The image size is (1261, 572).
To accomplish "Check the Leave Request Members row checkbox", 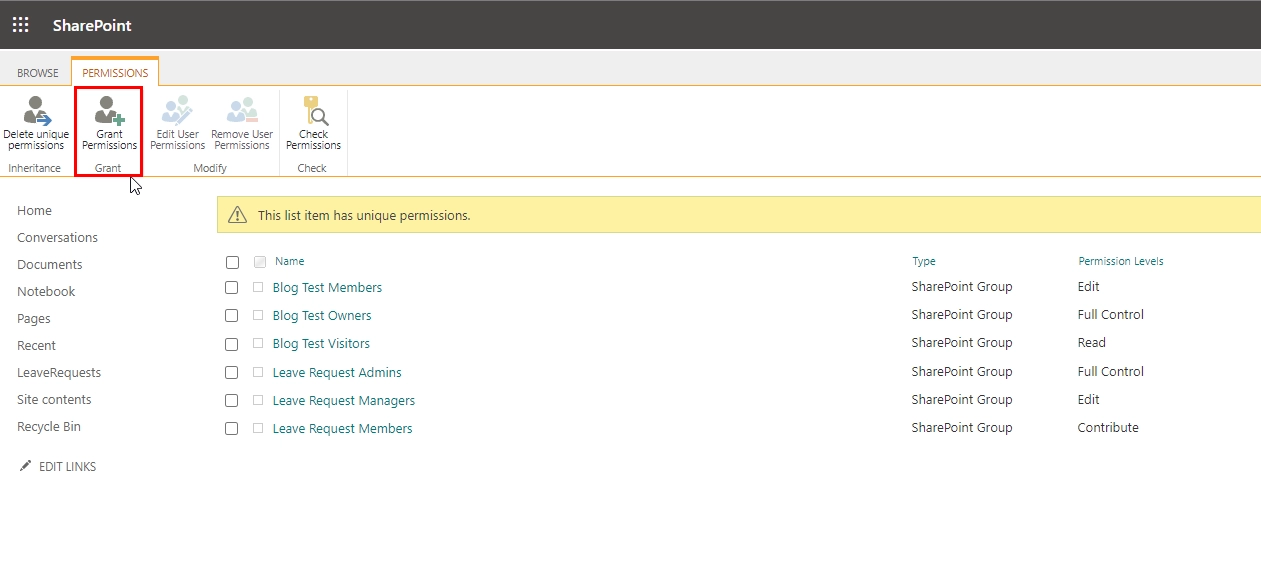I will coord(232,429).
